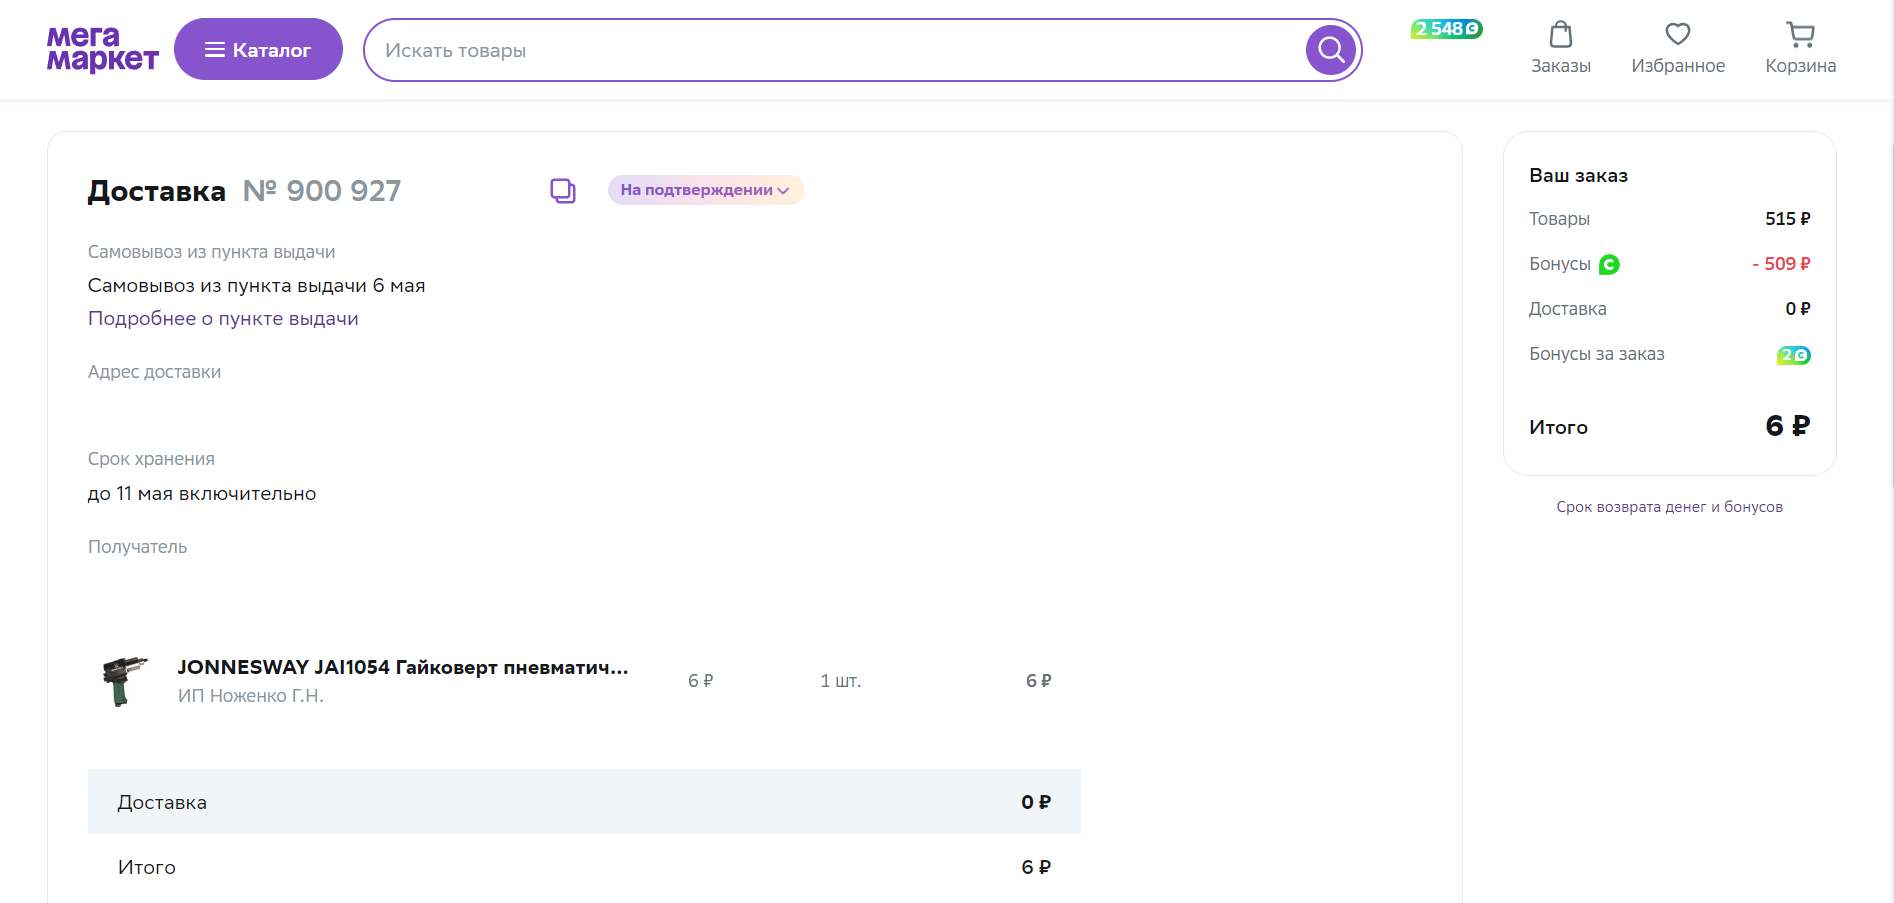Click the Итого 6 ₽ summary total
This screenshot has height=903, width=1894.
click(1787, 426)
